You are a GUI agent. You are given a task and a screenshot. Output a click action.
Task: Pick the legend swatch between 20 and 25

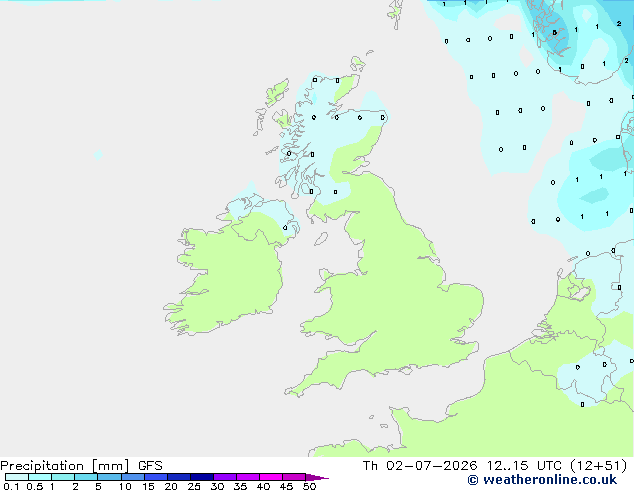pyautogui.click(x=179, y=477)
